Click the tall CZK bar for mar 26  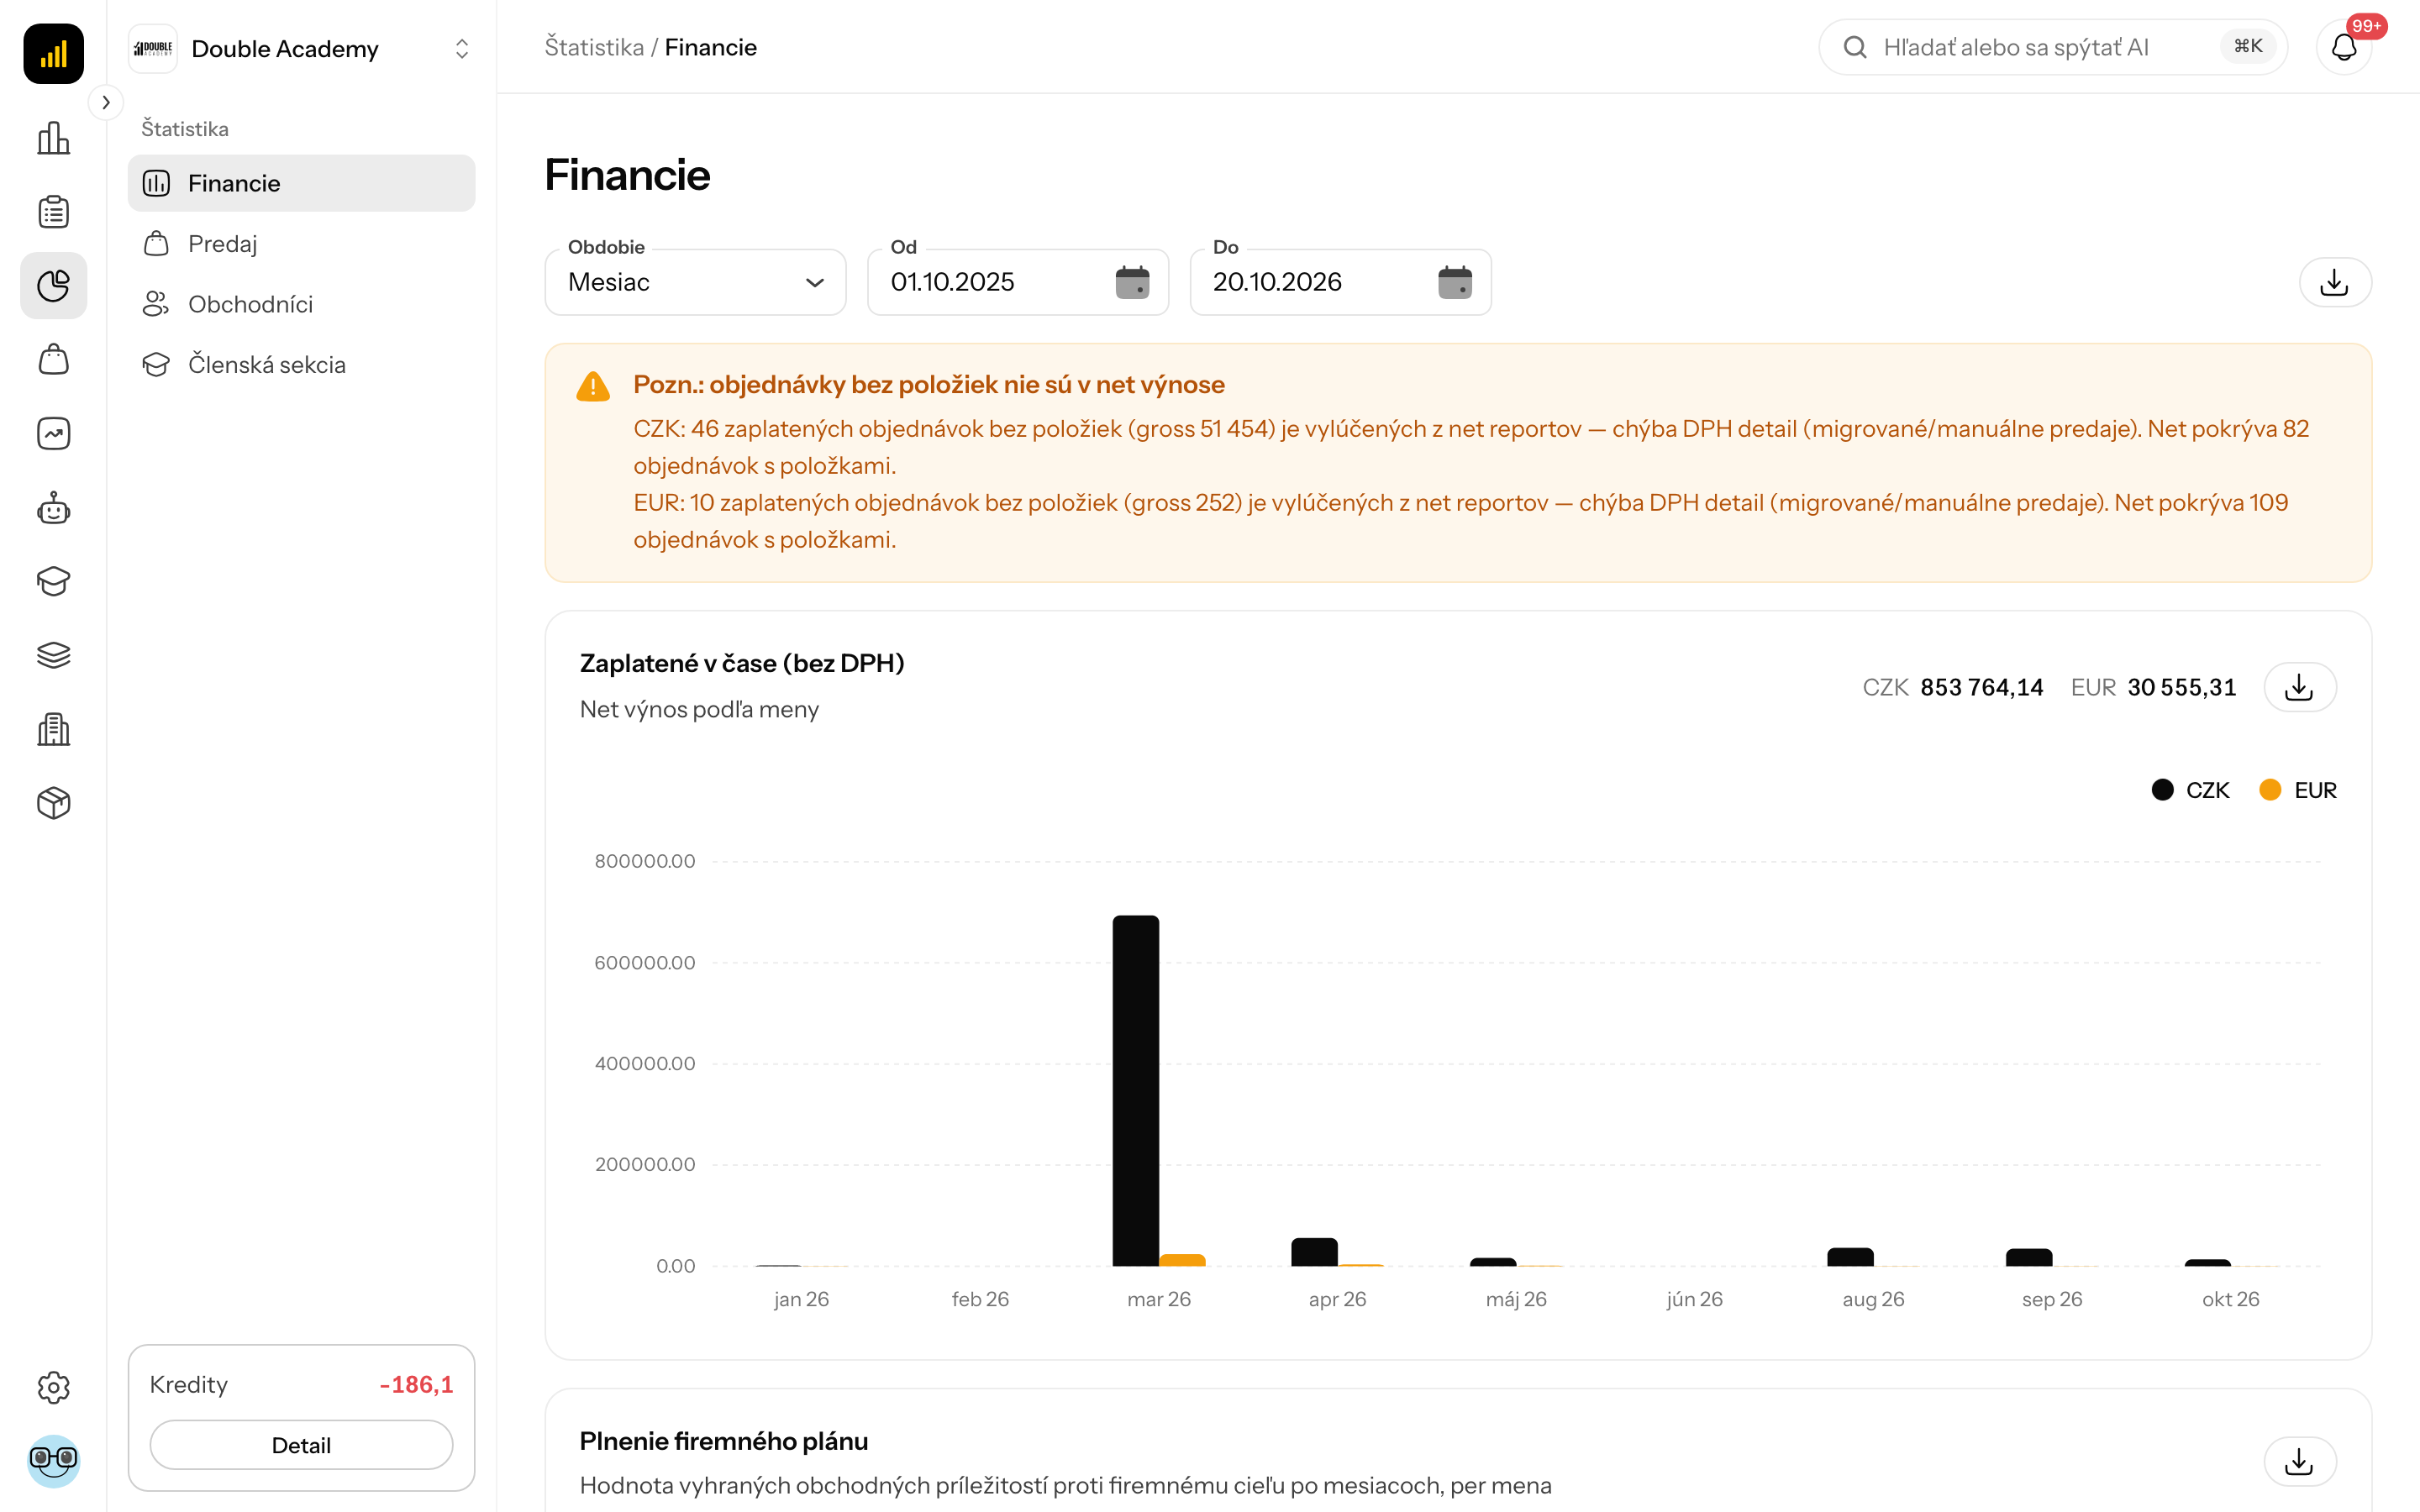[x=1135, y=1090]
